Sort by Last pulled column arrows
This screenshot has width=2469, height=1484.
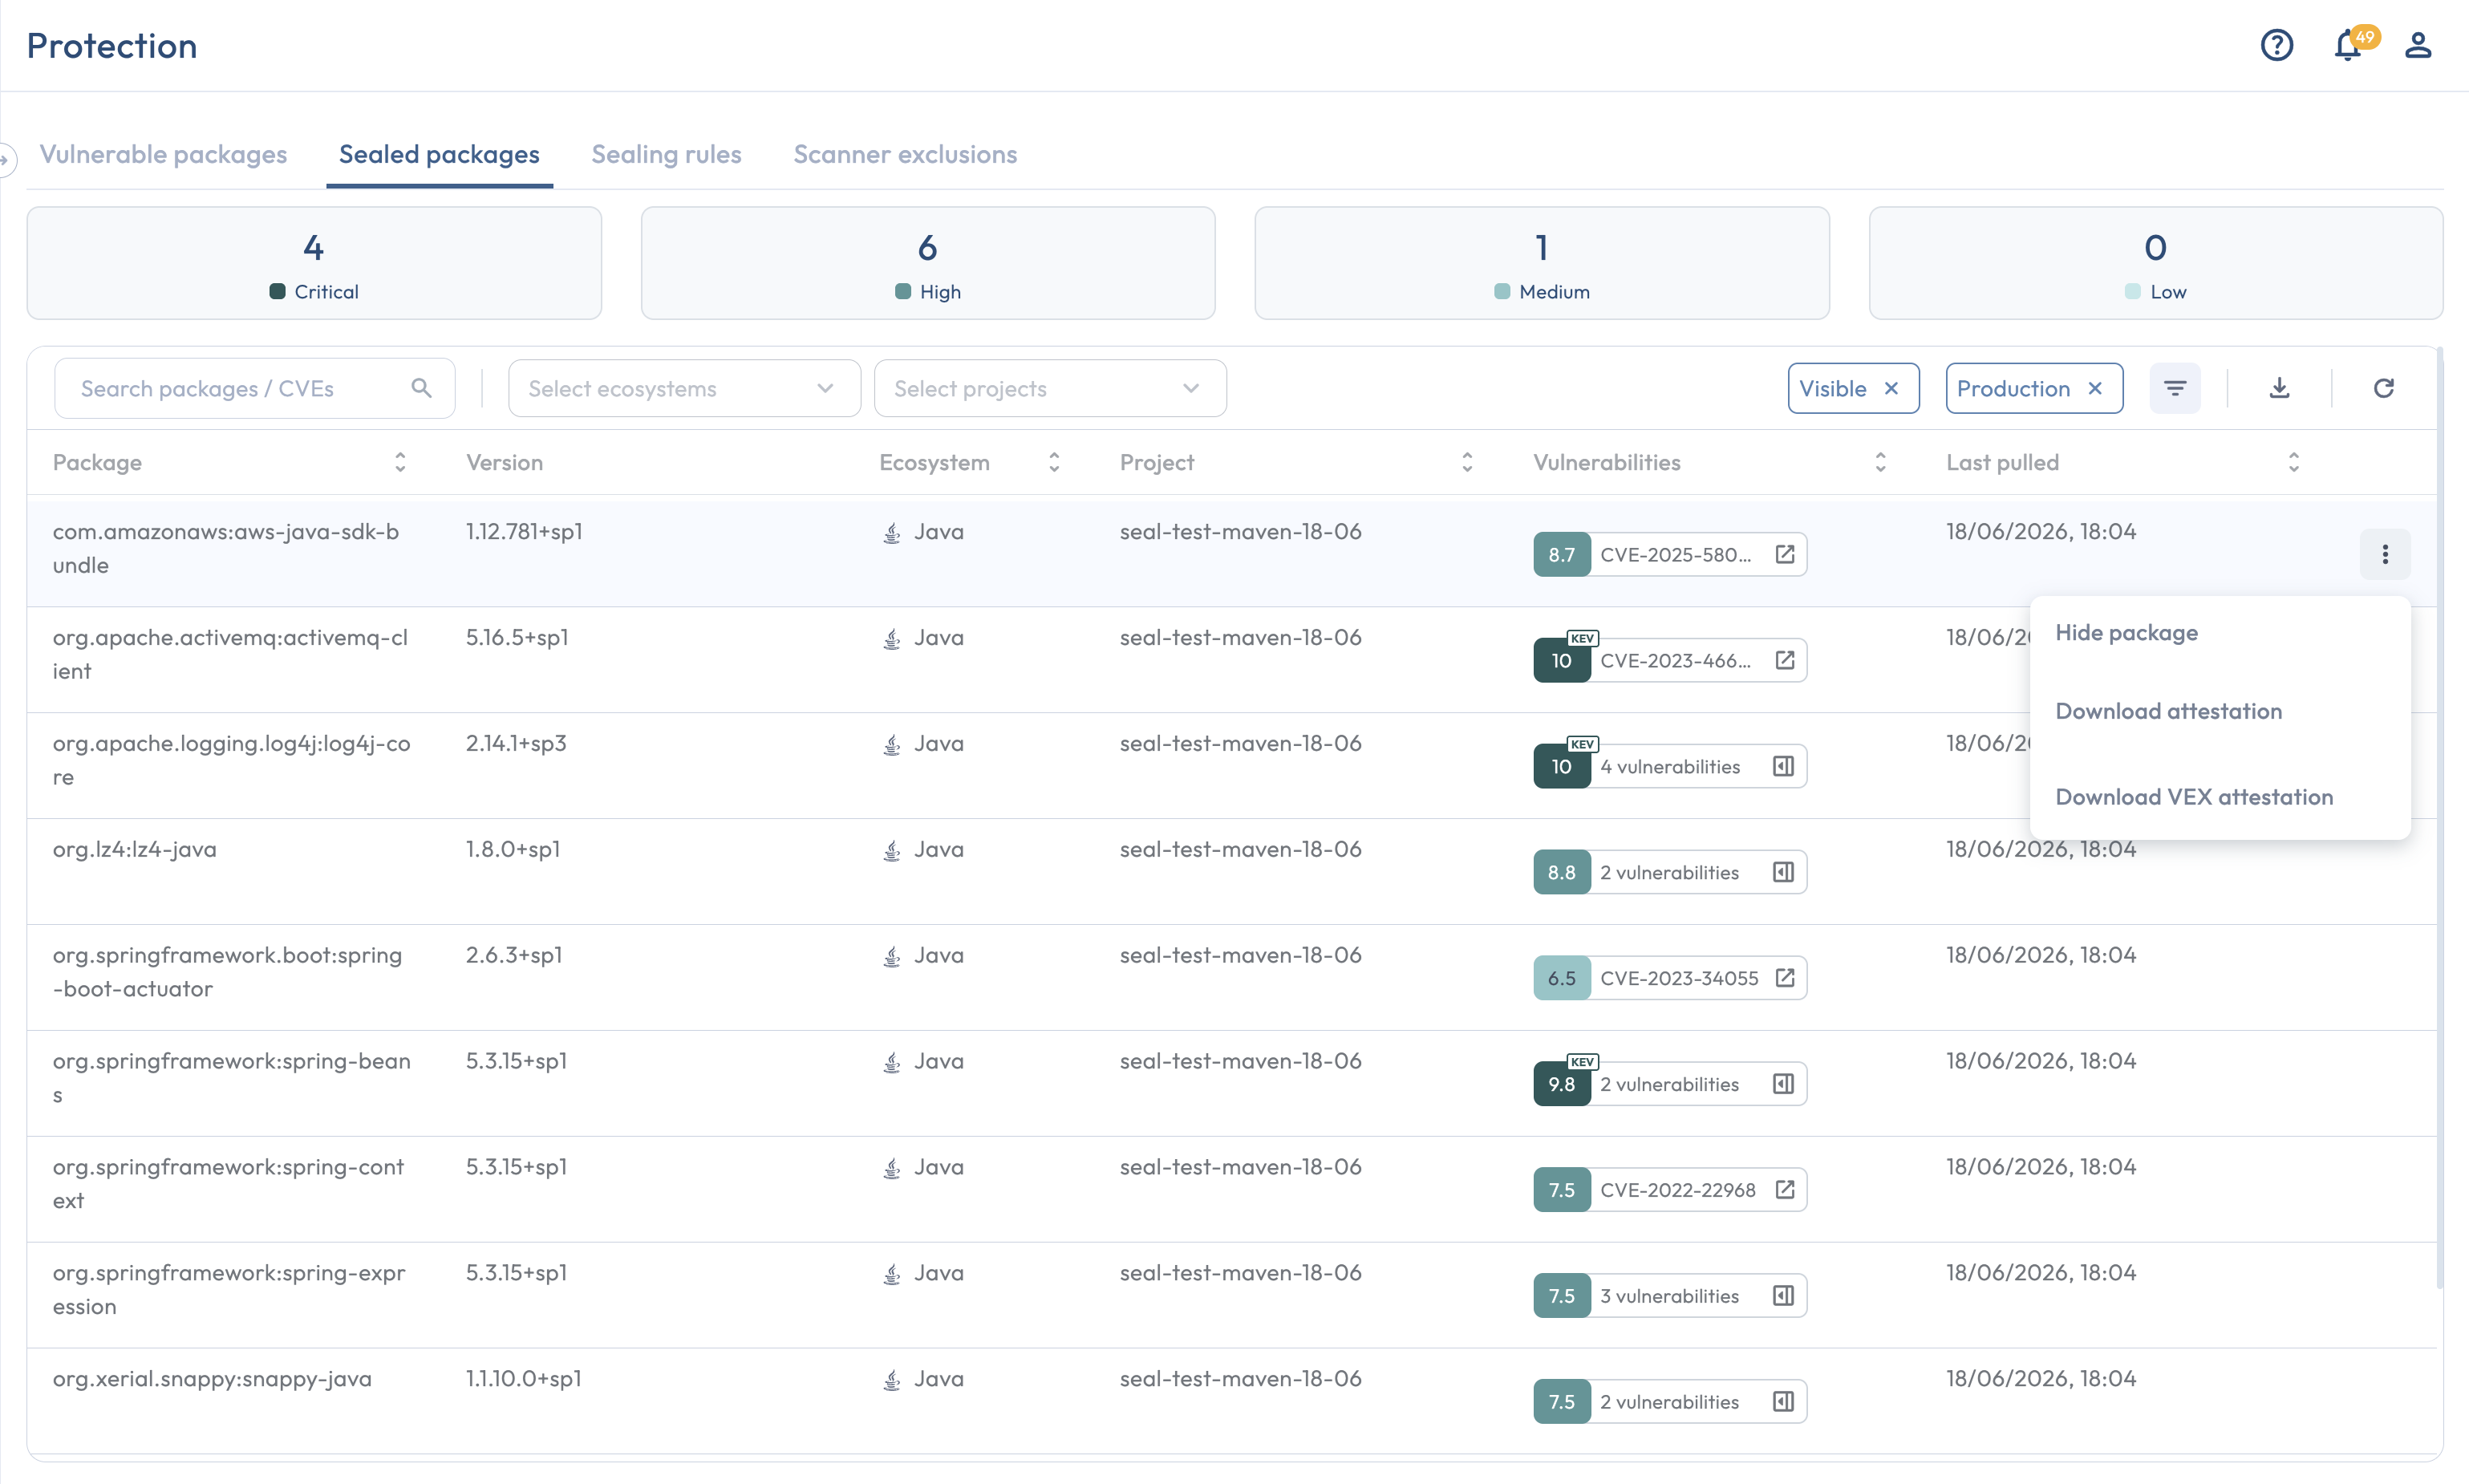(x=2293, y=462)
